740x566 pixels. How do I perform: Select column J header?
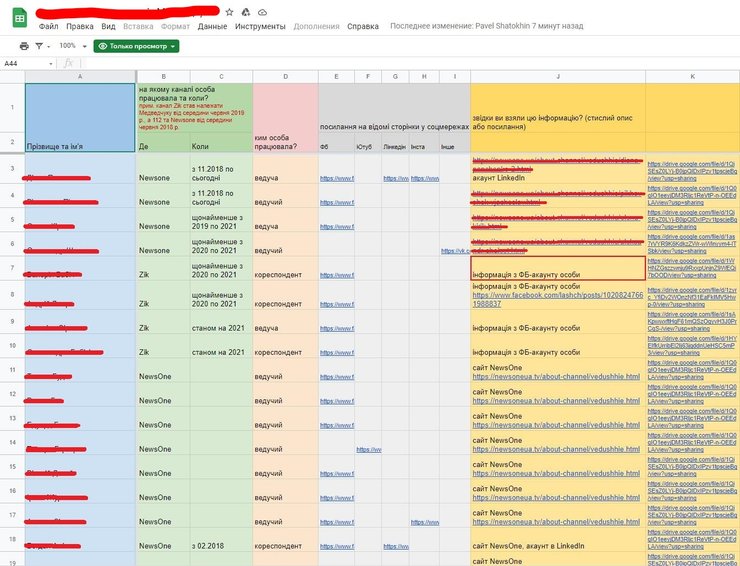tap(558, 76)
